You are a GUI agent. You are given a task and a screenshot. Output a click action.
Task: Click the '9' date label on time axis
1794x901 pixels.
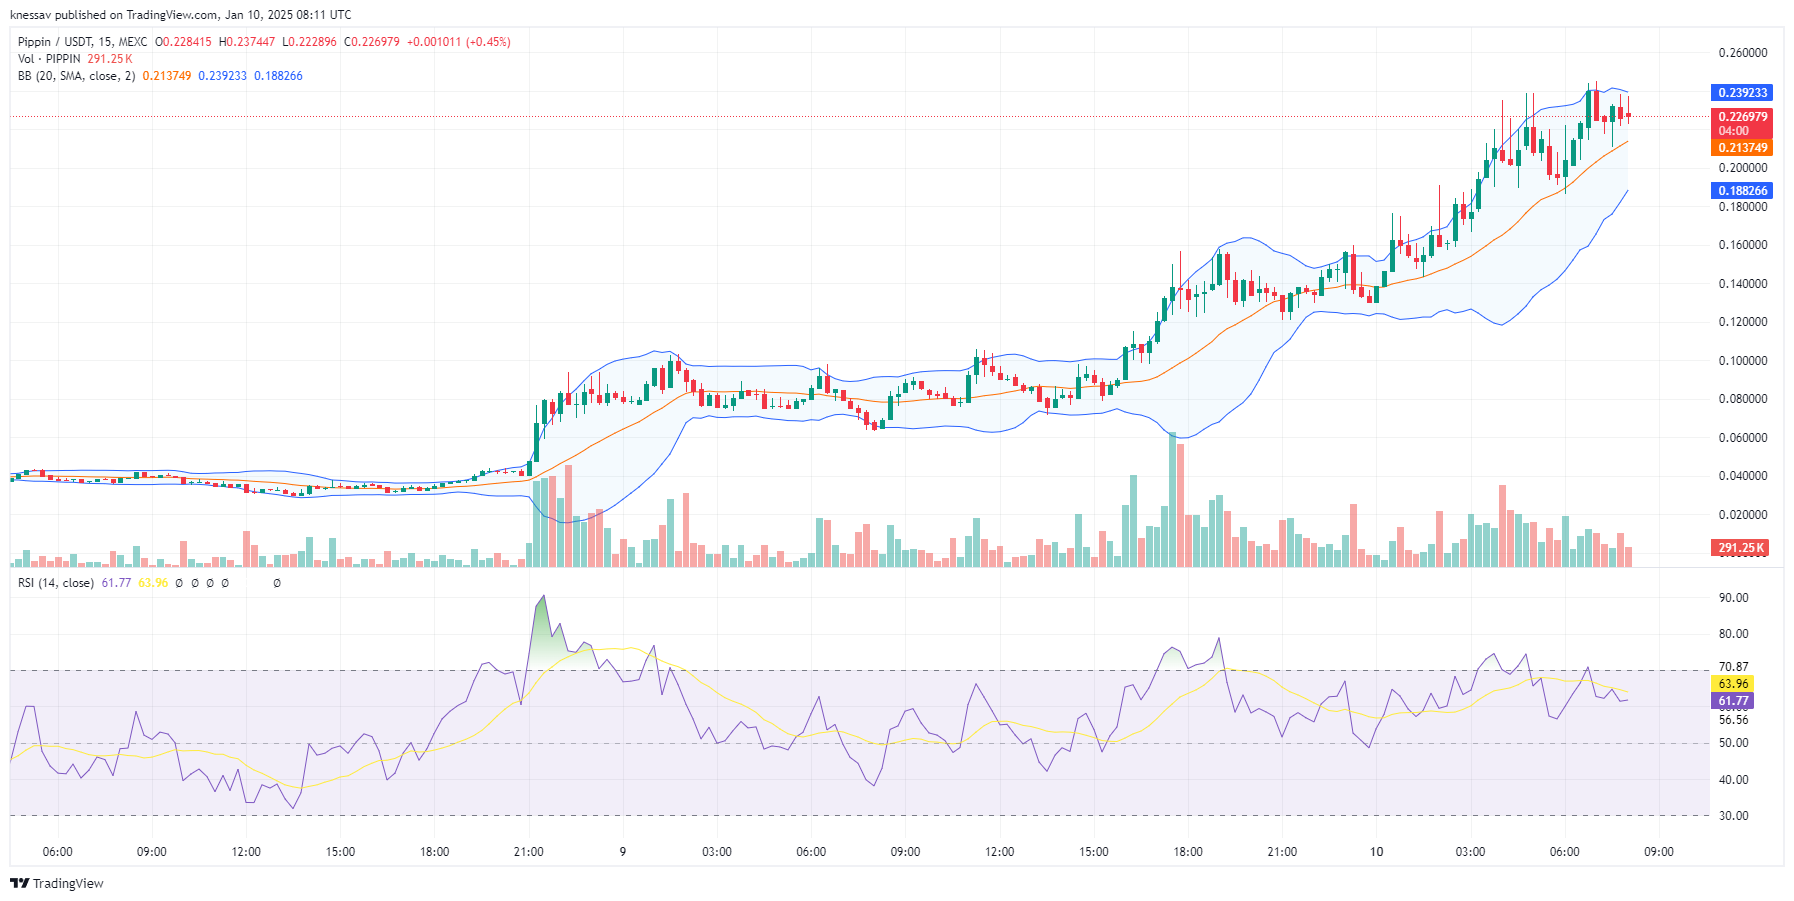tap(623, 852)
